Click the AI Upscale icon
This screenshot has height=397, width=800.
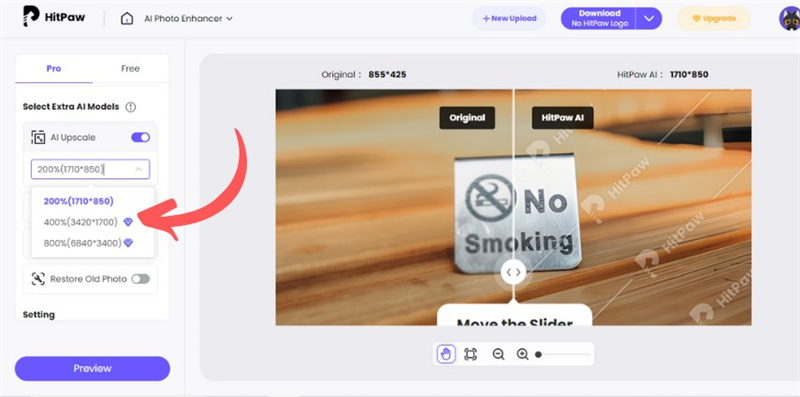[38, 137]
